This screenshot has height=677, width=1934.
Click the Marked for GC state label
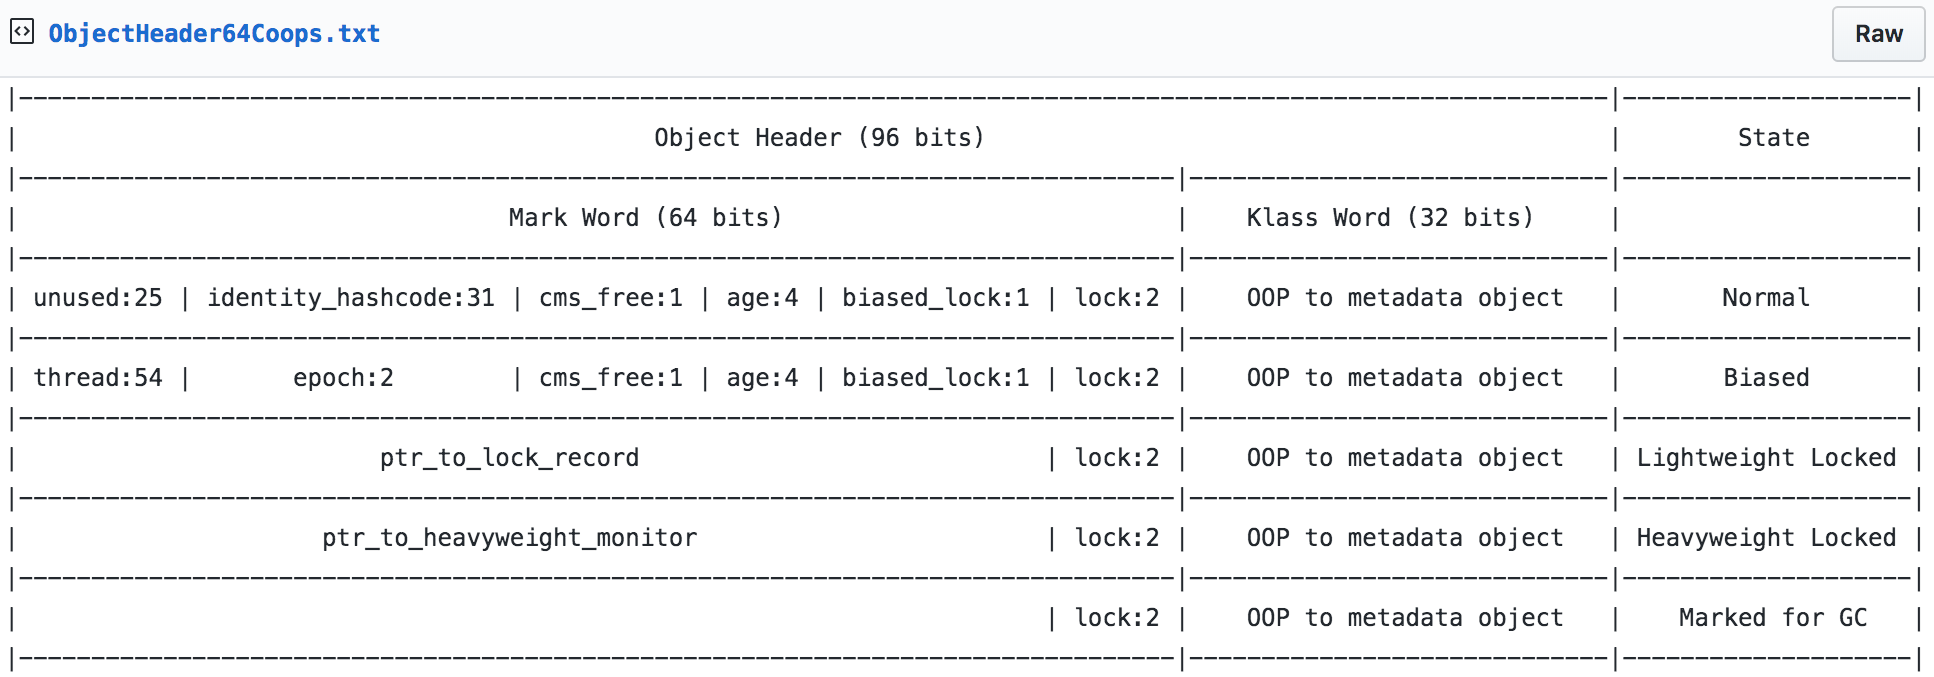(x=1773, y=618)
